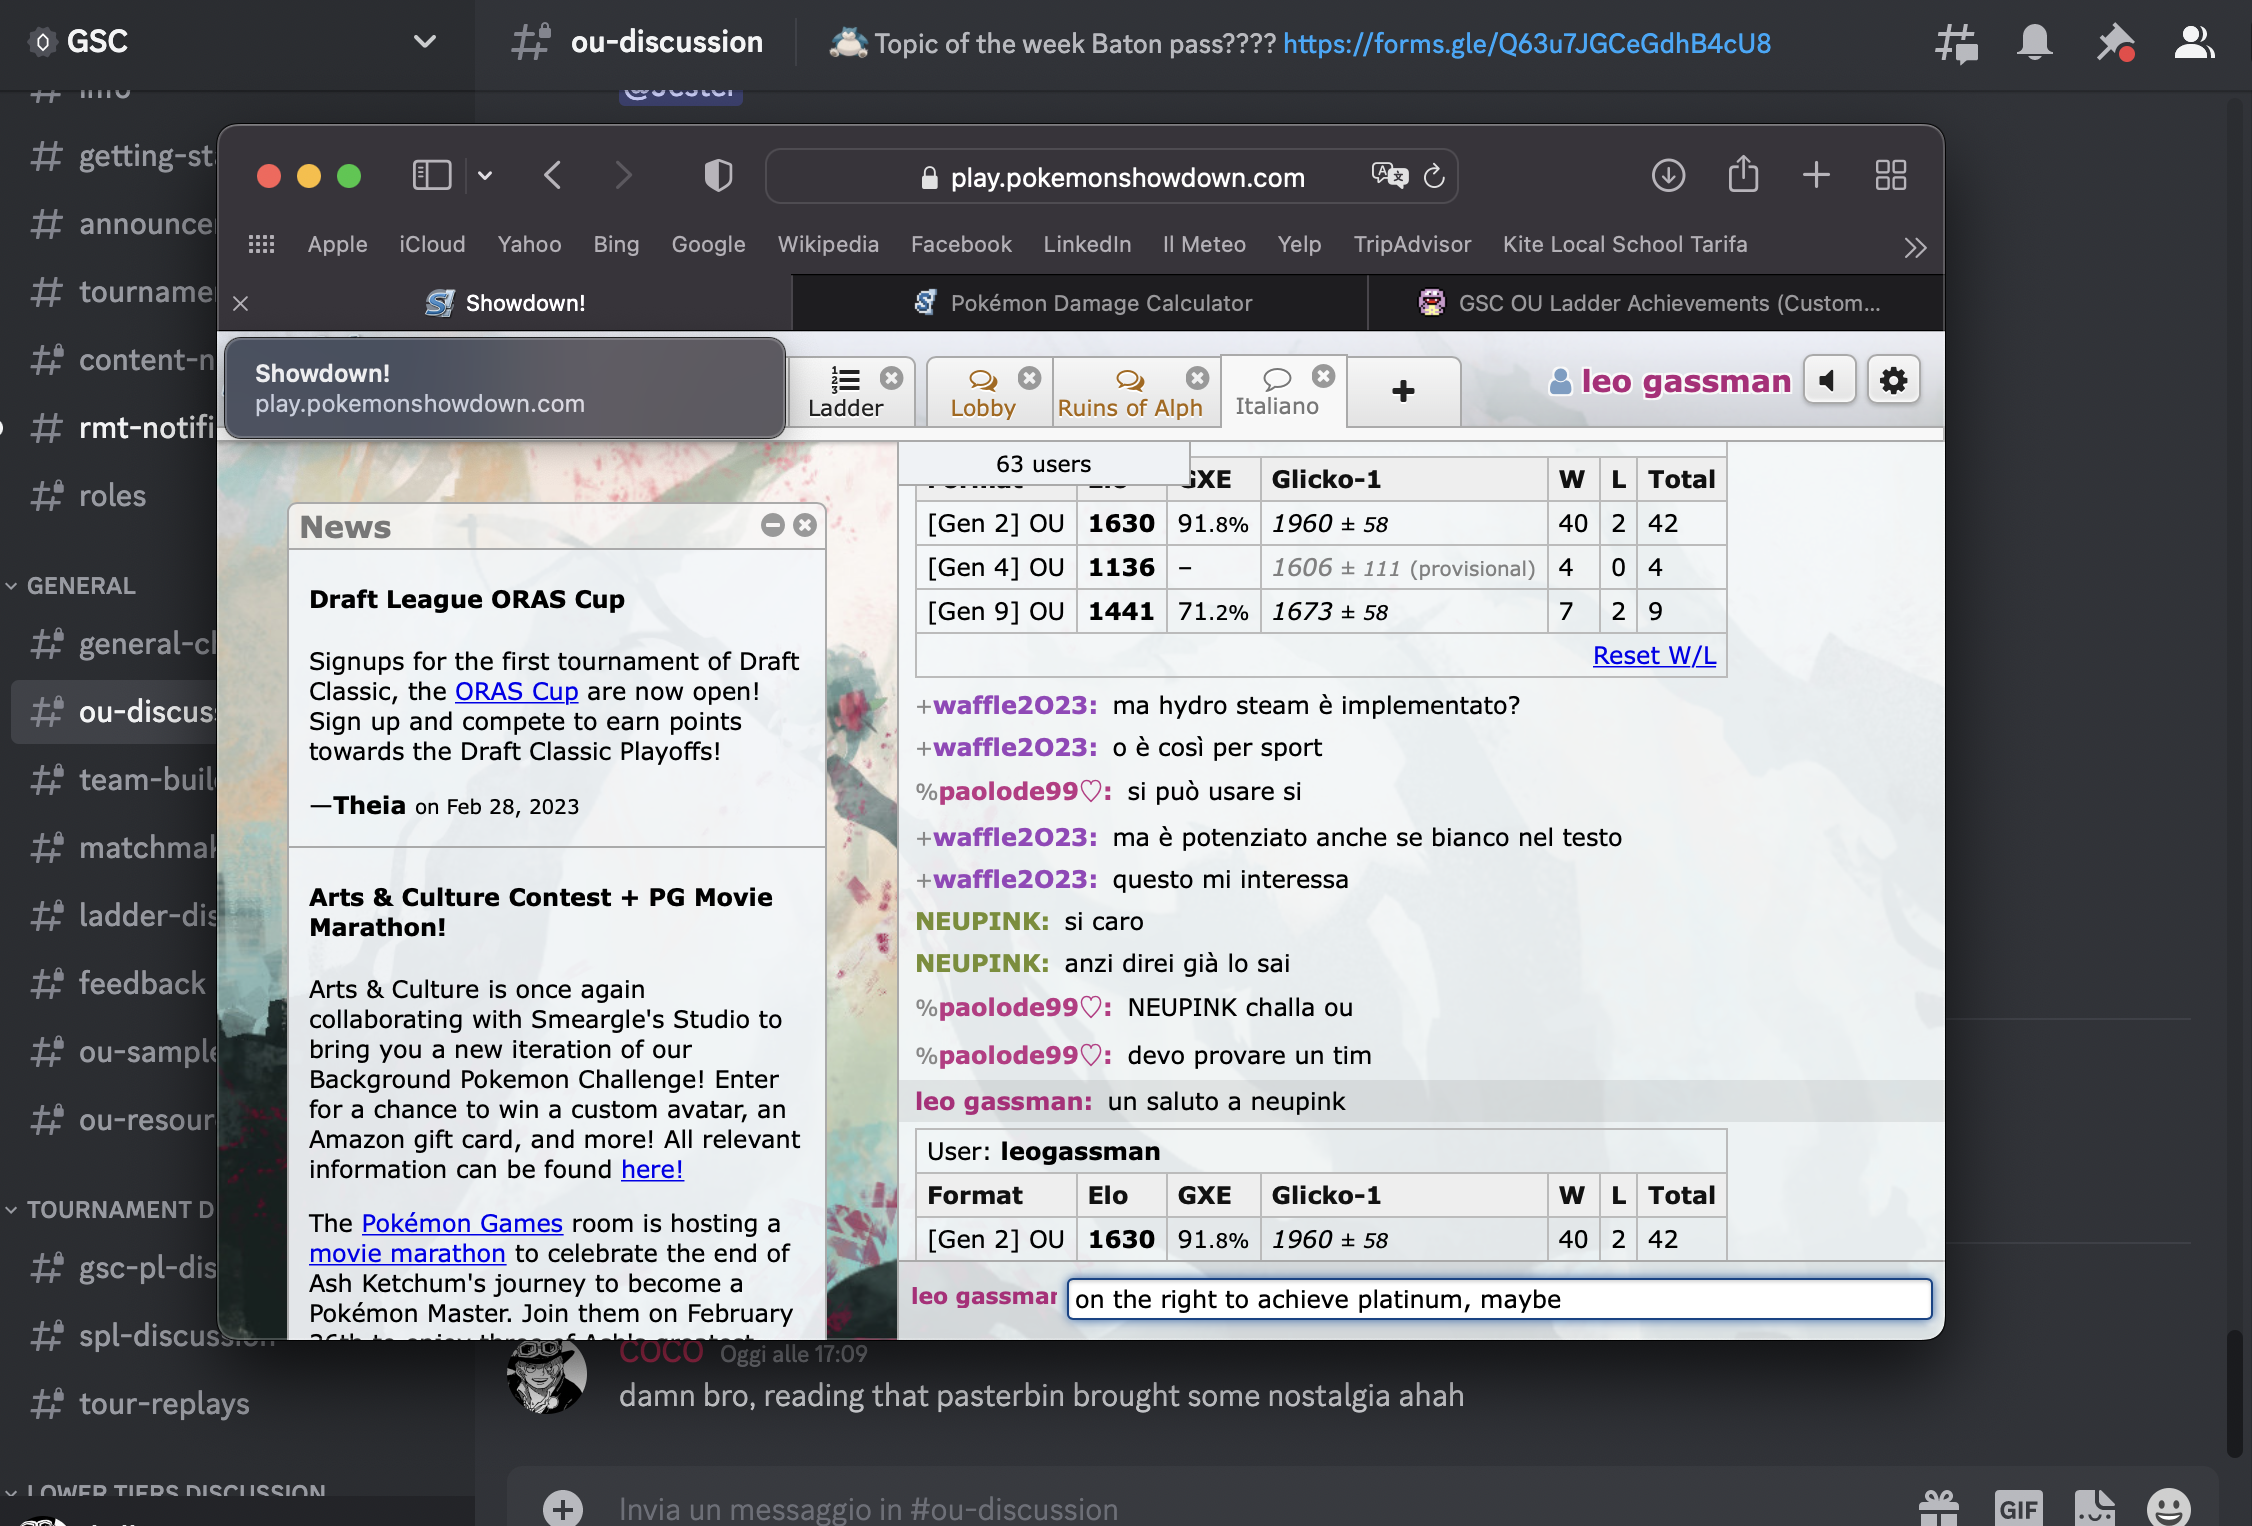This screenshot has height=1526, width=2252.
Task: Open Safari share menu
Action: 1743,174
